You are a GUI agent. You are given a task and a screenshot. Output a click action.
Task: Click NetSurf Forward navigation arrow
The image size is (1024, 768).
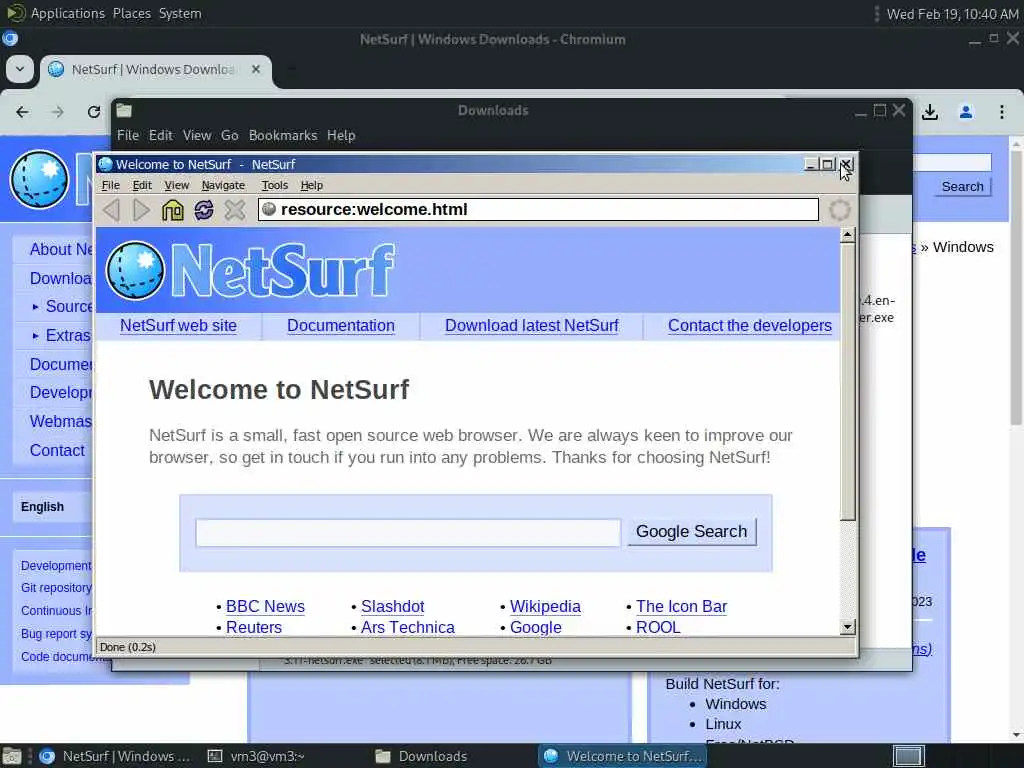141,210
